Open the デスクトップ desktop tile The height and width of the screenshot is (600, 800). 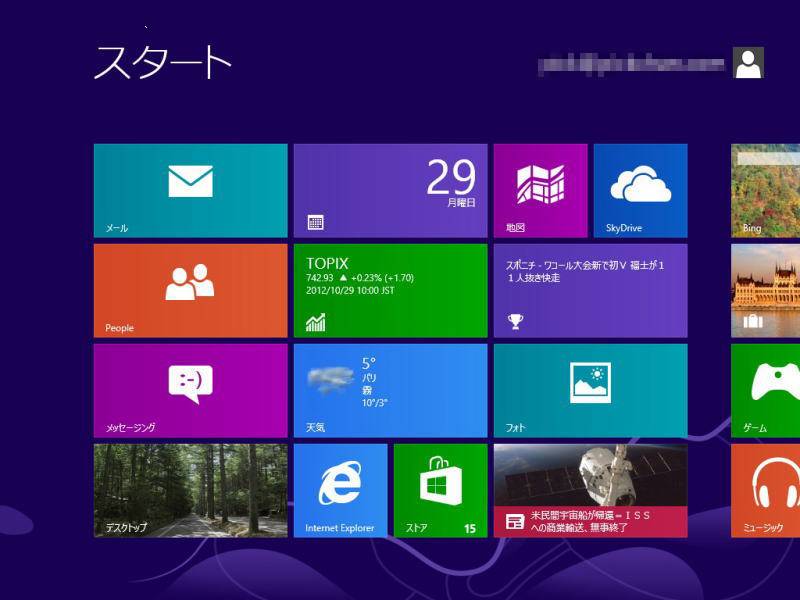click(x=190, y=490)
